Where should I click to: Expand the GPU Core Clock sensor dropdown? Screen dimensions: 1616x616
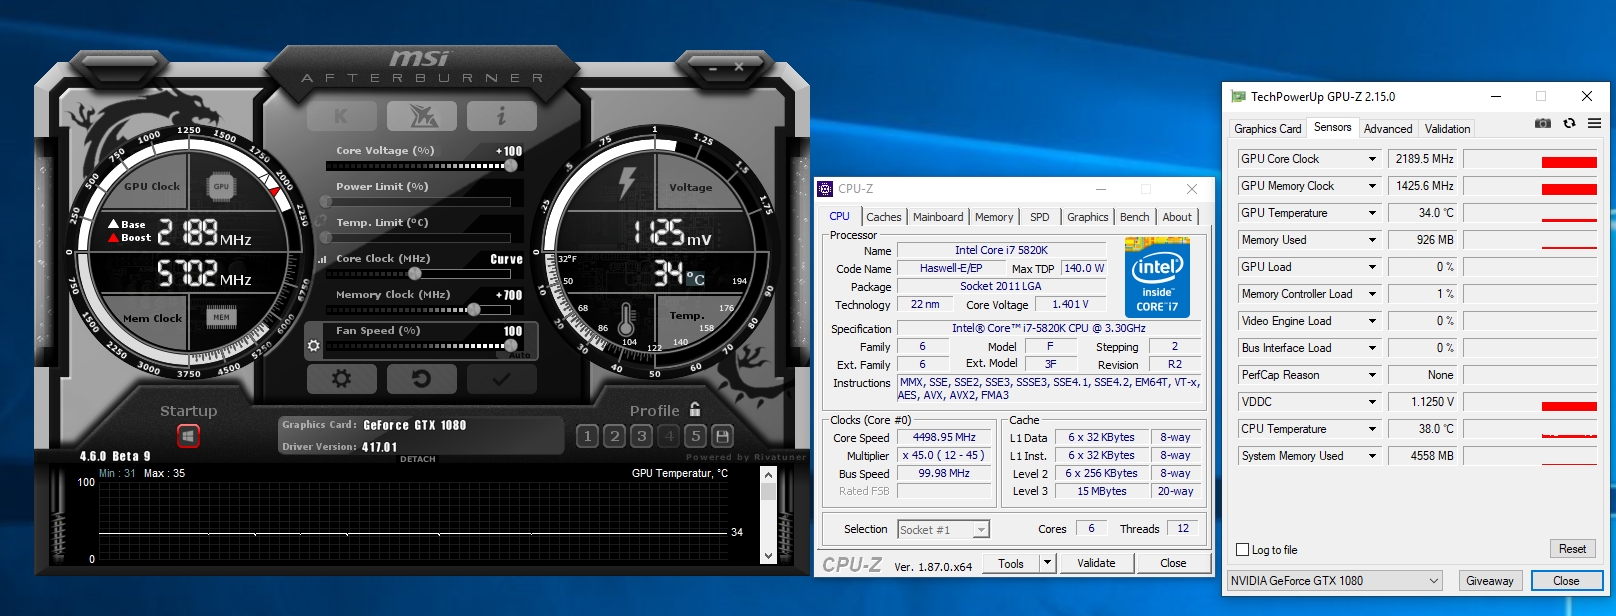[1372, 159]
